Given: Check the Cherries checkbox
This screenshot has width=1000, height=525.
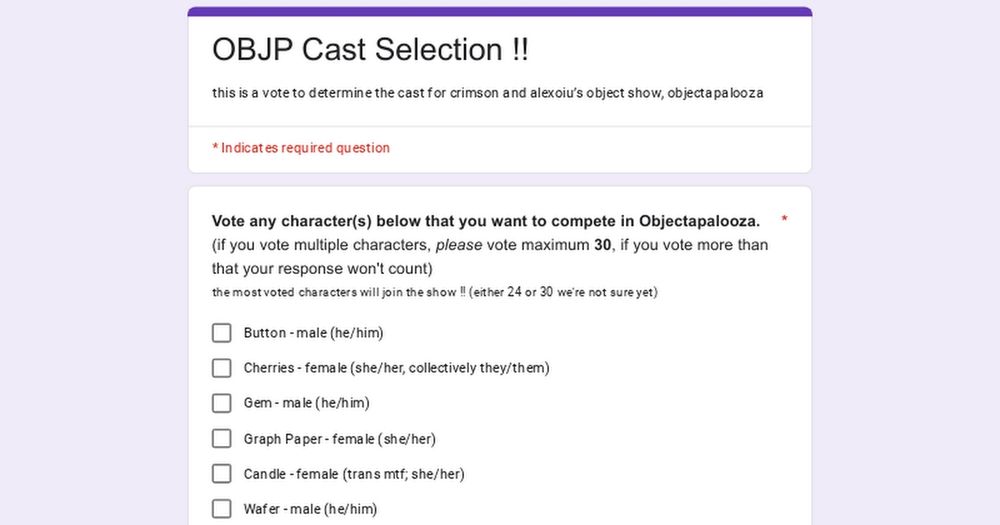Looking at the screenshot, I should click(221, 368).
